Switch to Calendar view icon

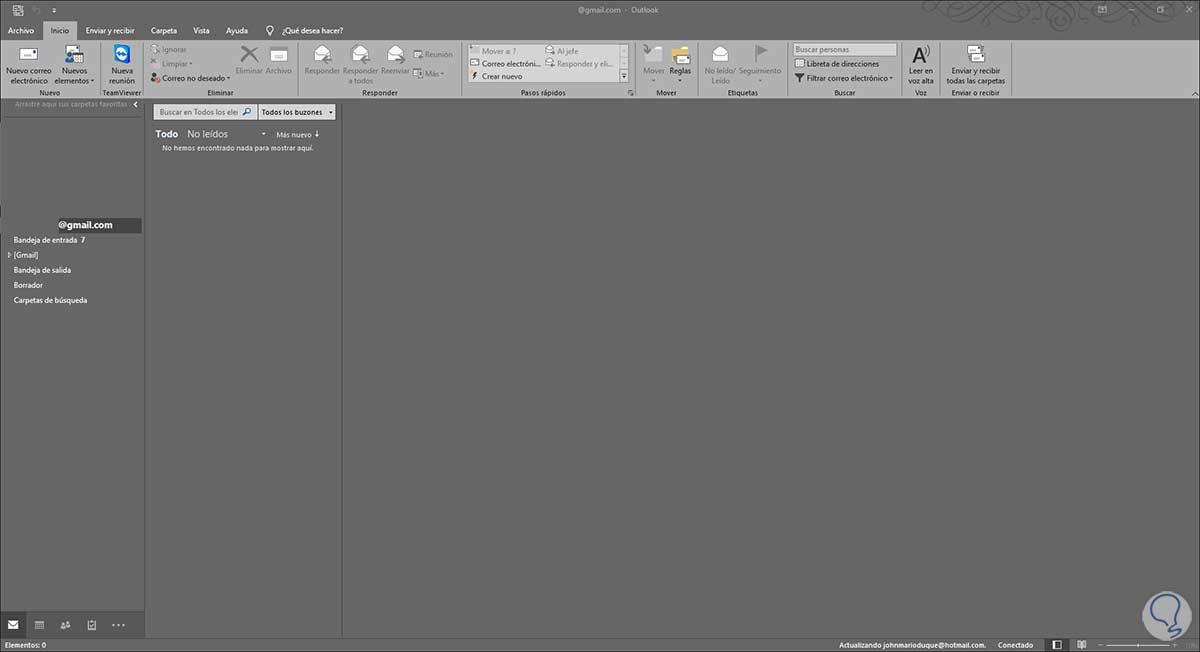click(39, 624)
